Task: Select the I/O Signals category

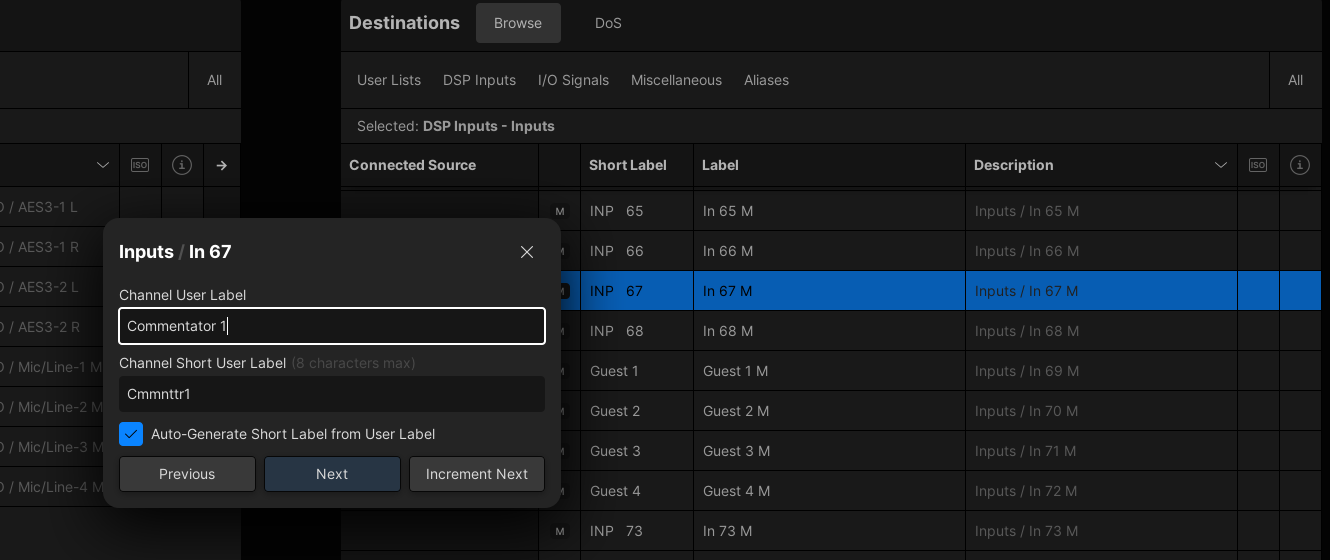Action: coord(573,80)
